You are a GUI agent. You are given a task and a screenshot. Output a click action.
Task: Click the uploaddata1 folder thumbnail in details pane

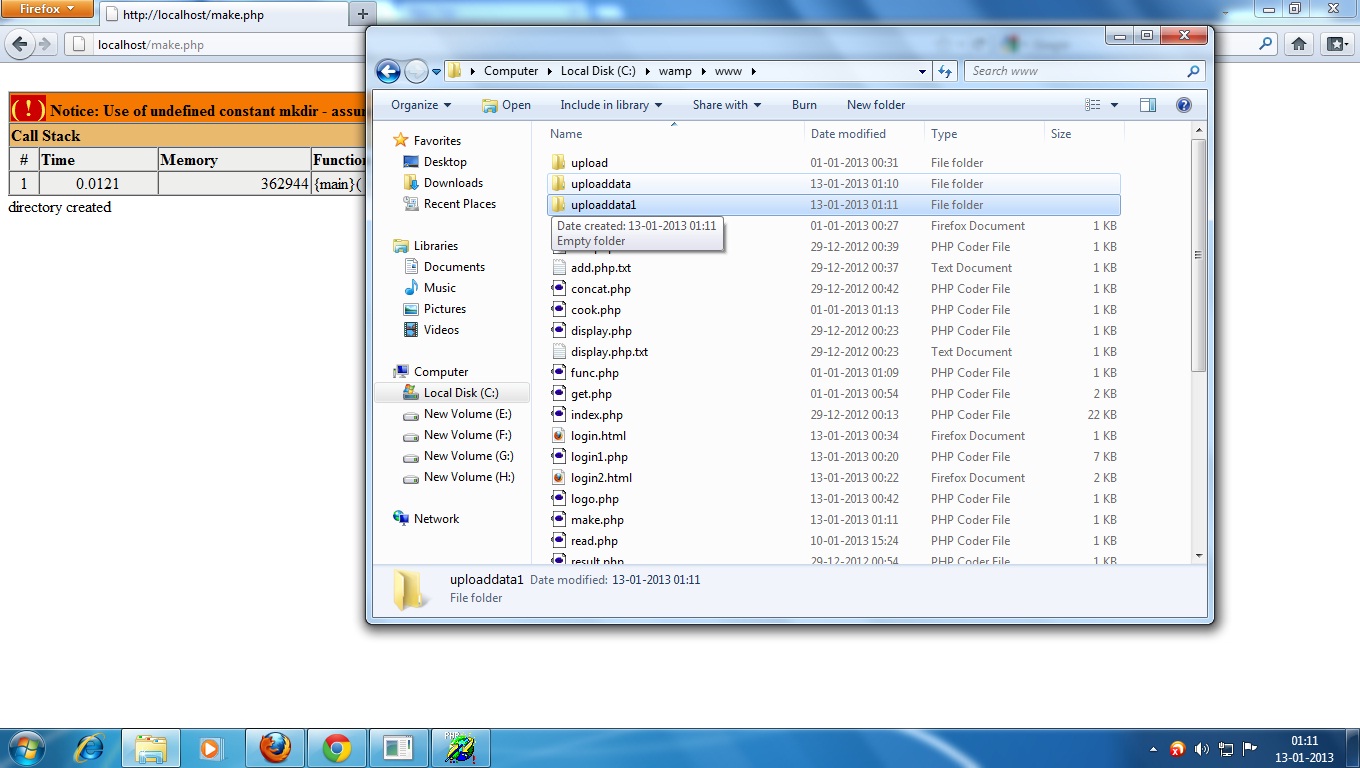point(408,590)
